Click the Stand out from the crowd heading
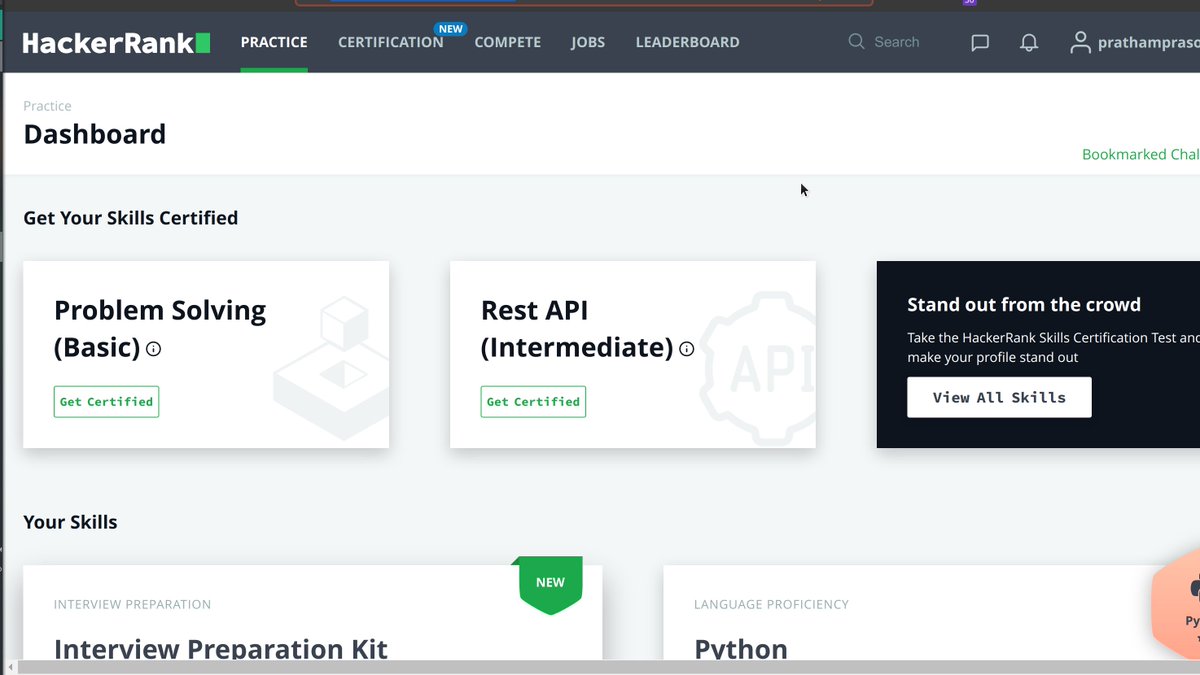This screenshot has width=1200, height=675. click(1024, 305)
